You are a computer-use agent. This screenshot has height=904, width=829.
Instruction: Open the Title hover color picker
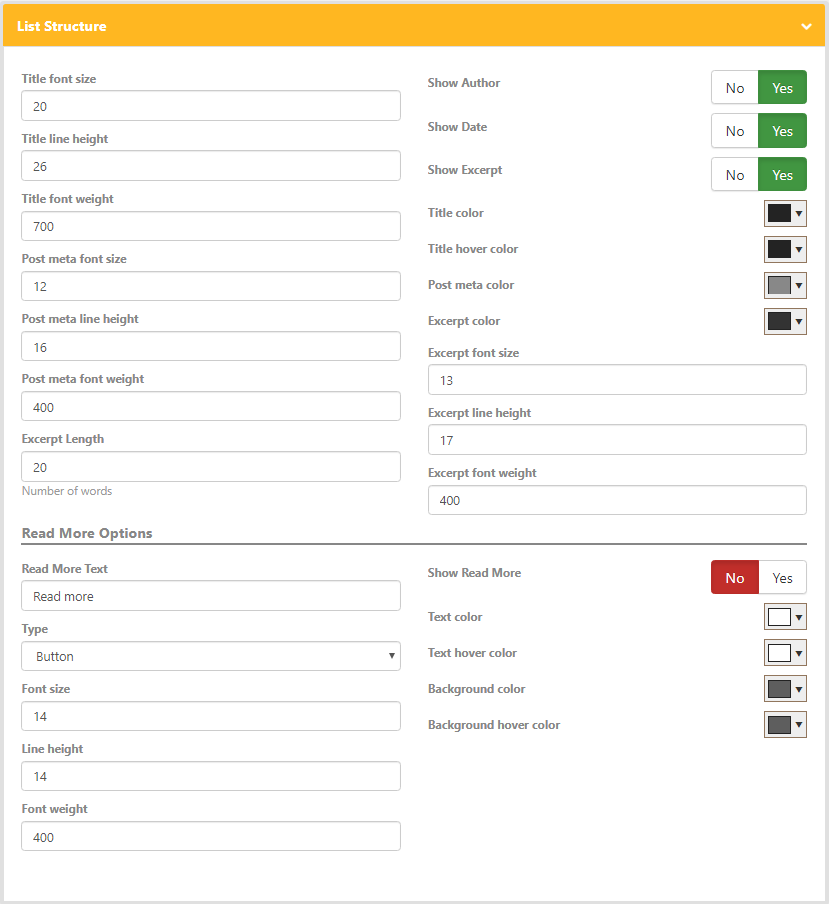785,250
